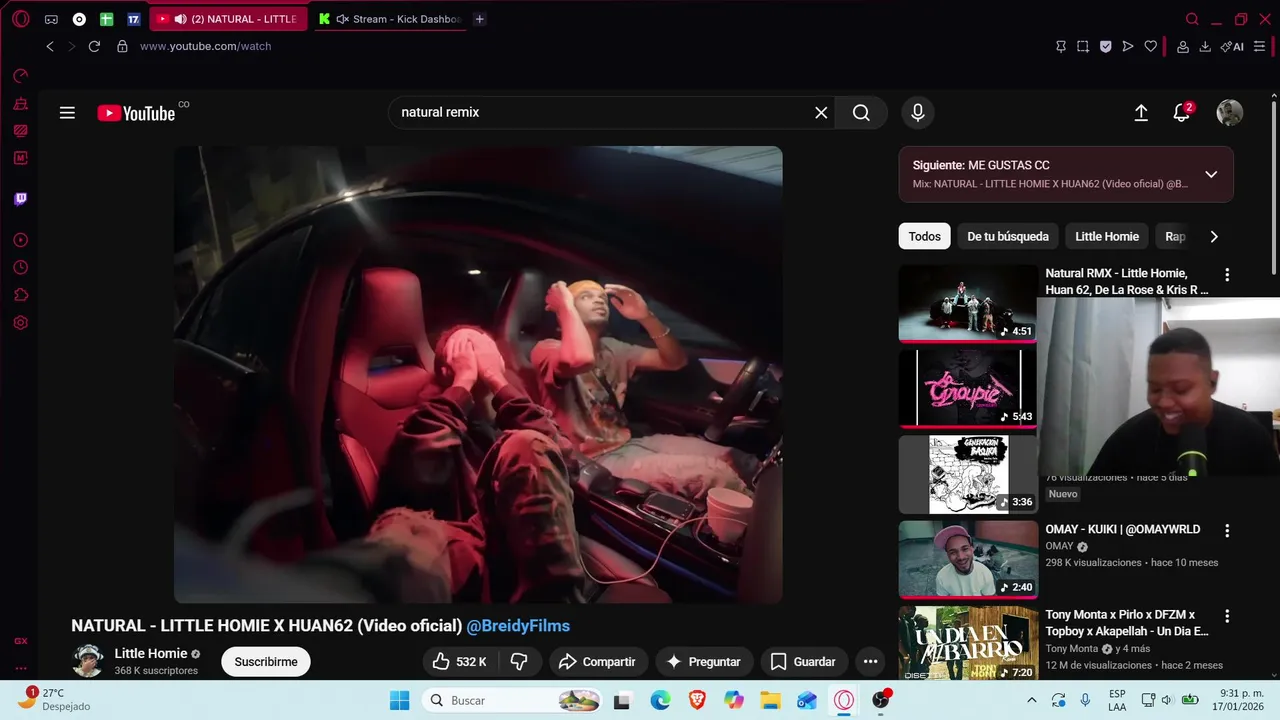The width and height of the screenshot is (1280, 720).
Task: Open the send/flow arrow icon
Action: (1128, 46)
